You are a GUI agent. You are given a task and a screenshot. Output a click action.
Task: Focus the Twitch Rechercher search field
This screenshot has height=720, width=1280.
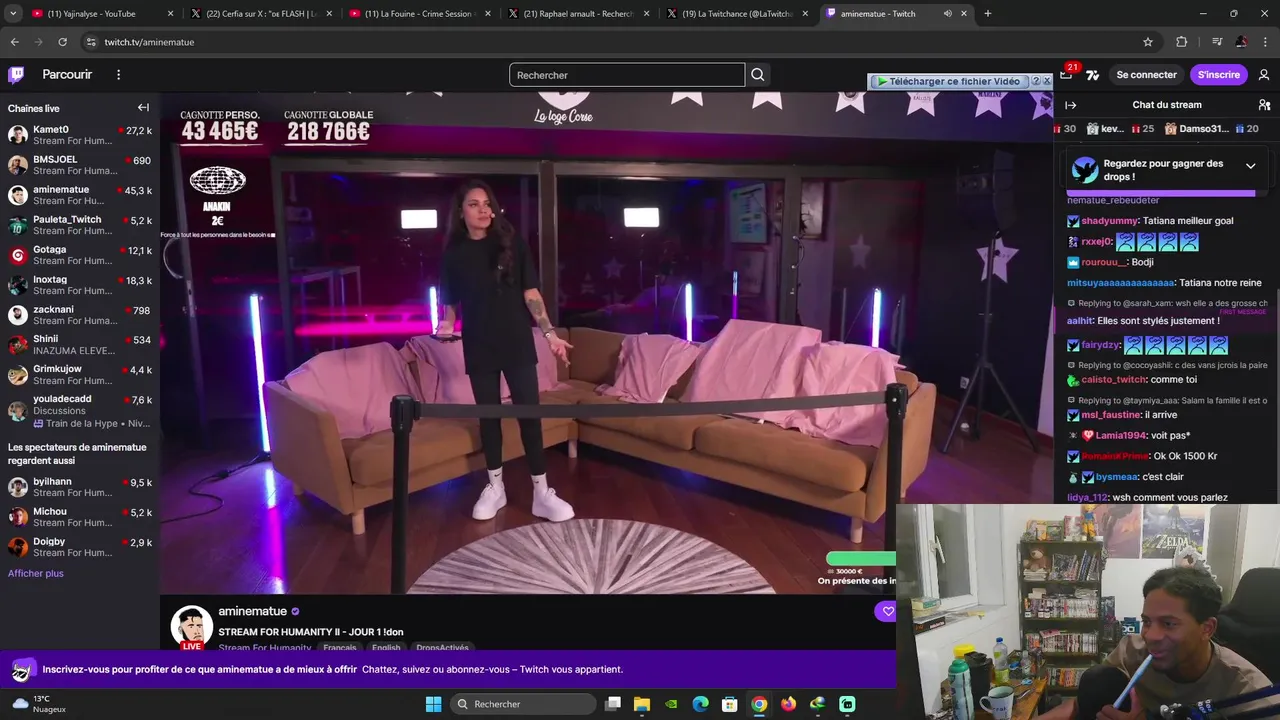pyautogui.click(x=627, y=75)
